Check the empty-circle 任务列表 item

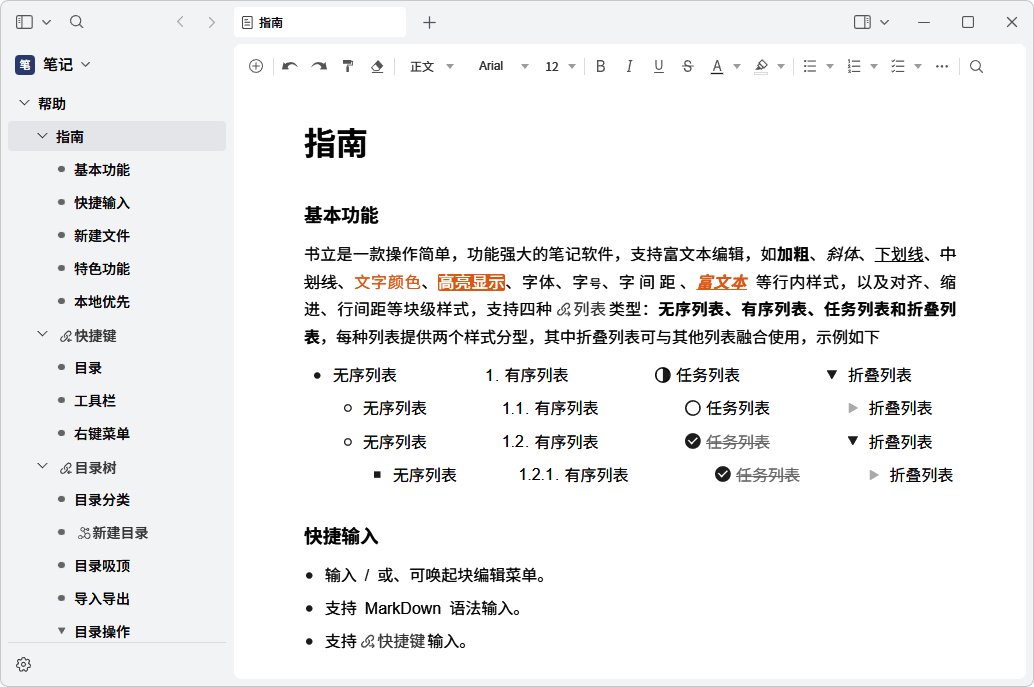pos(692,408)
